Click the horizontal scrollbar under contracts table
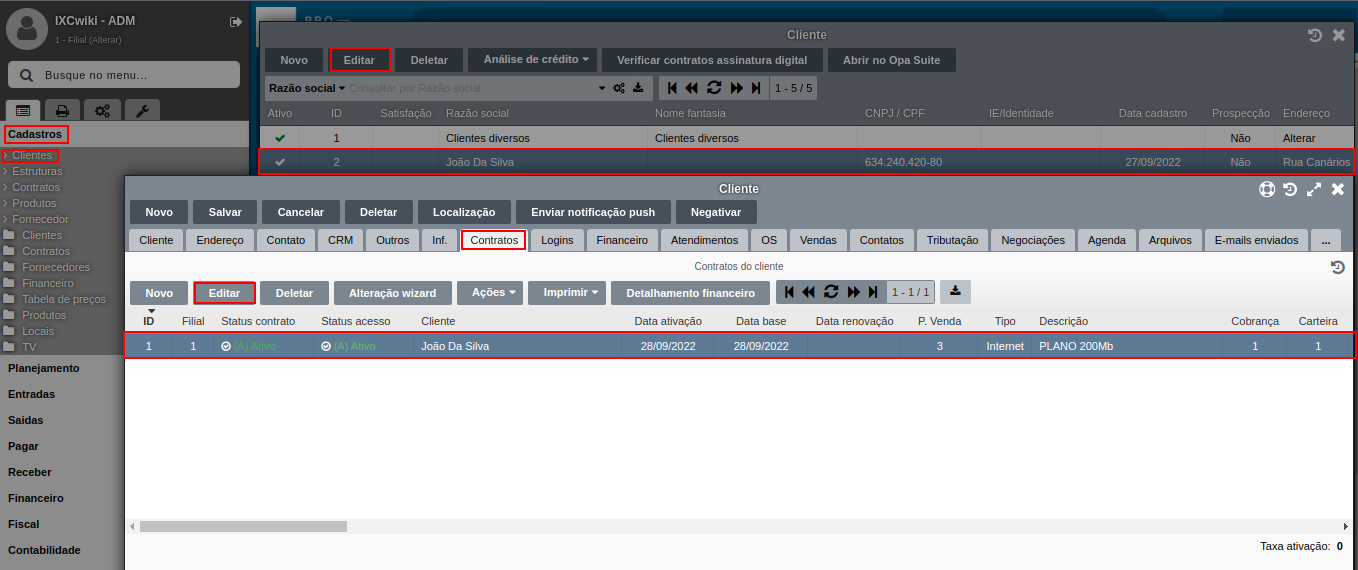The height and width of the screenshot is (570, 1358). [x=243, y=526]
